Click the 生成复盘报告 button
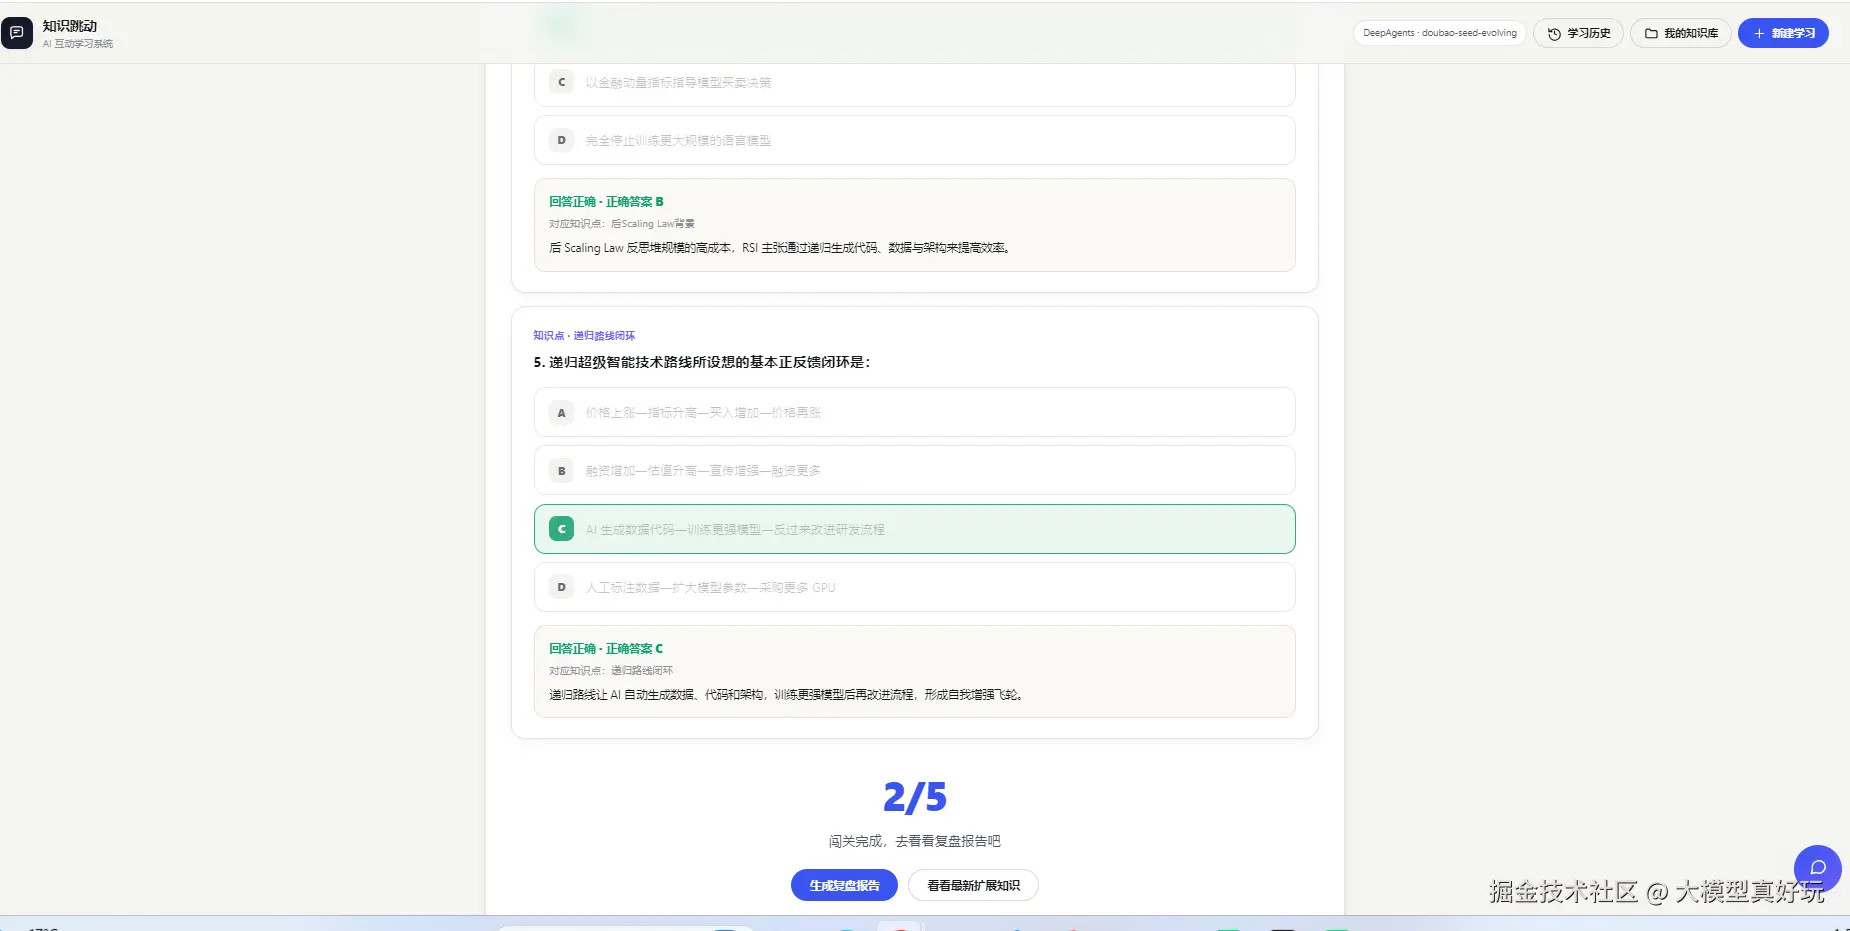Viewport: 1850px width, 931px height. (844, 885)
